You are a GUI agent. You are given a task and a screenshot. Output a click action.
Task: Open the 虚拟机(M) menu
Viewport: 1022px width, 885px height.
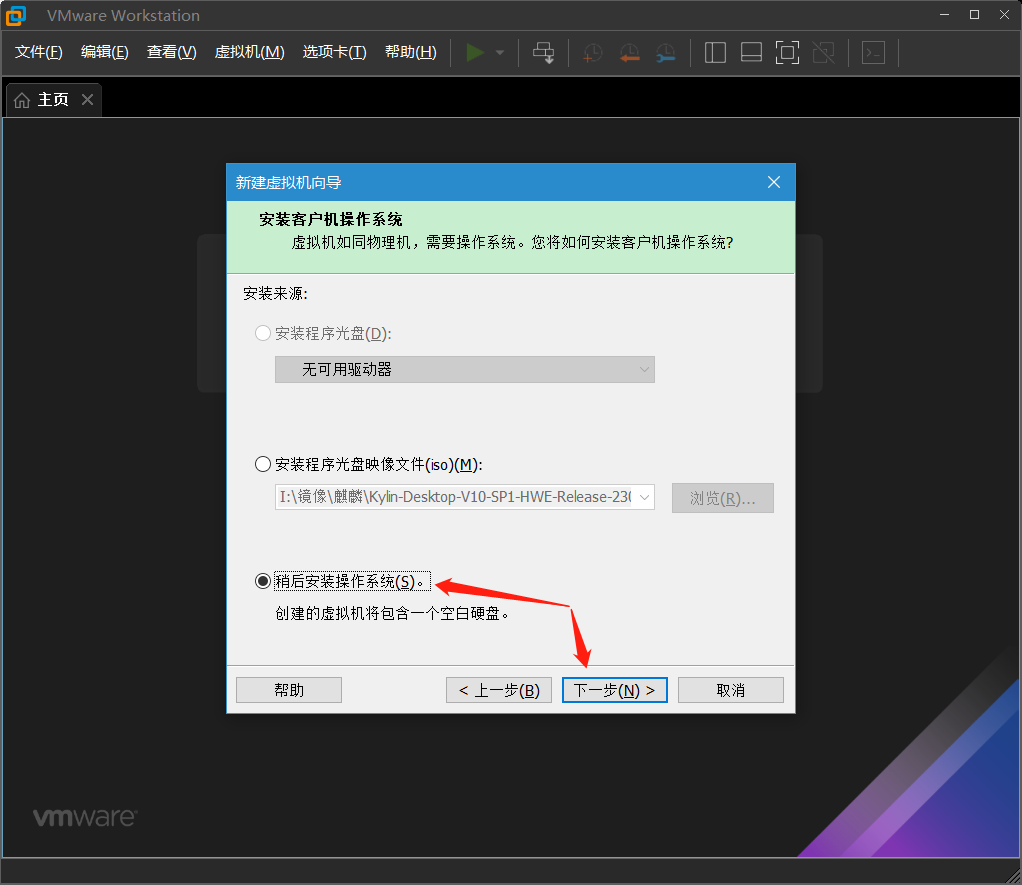pyautogui.click(x=250, y=52)
